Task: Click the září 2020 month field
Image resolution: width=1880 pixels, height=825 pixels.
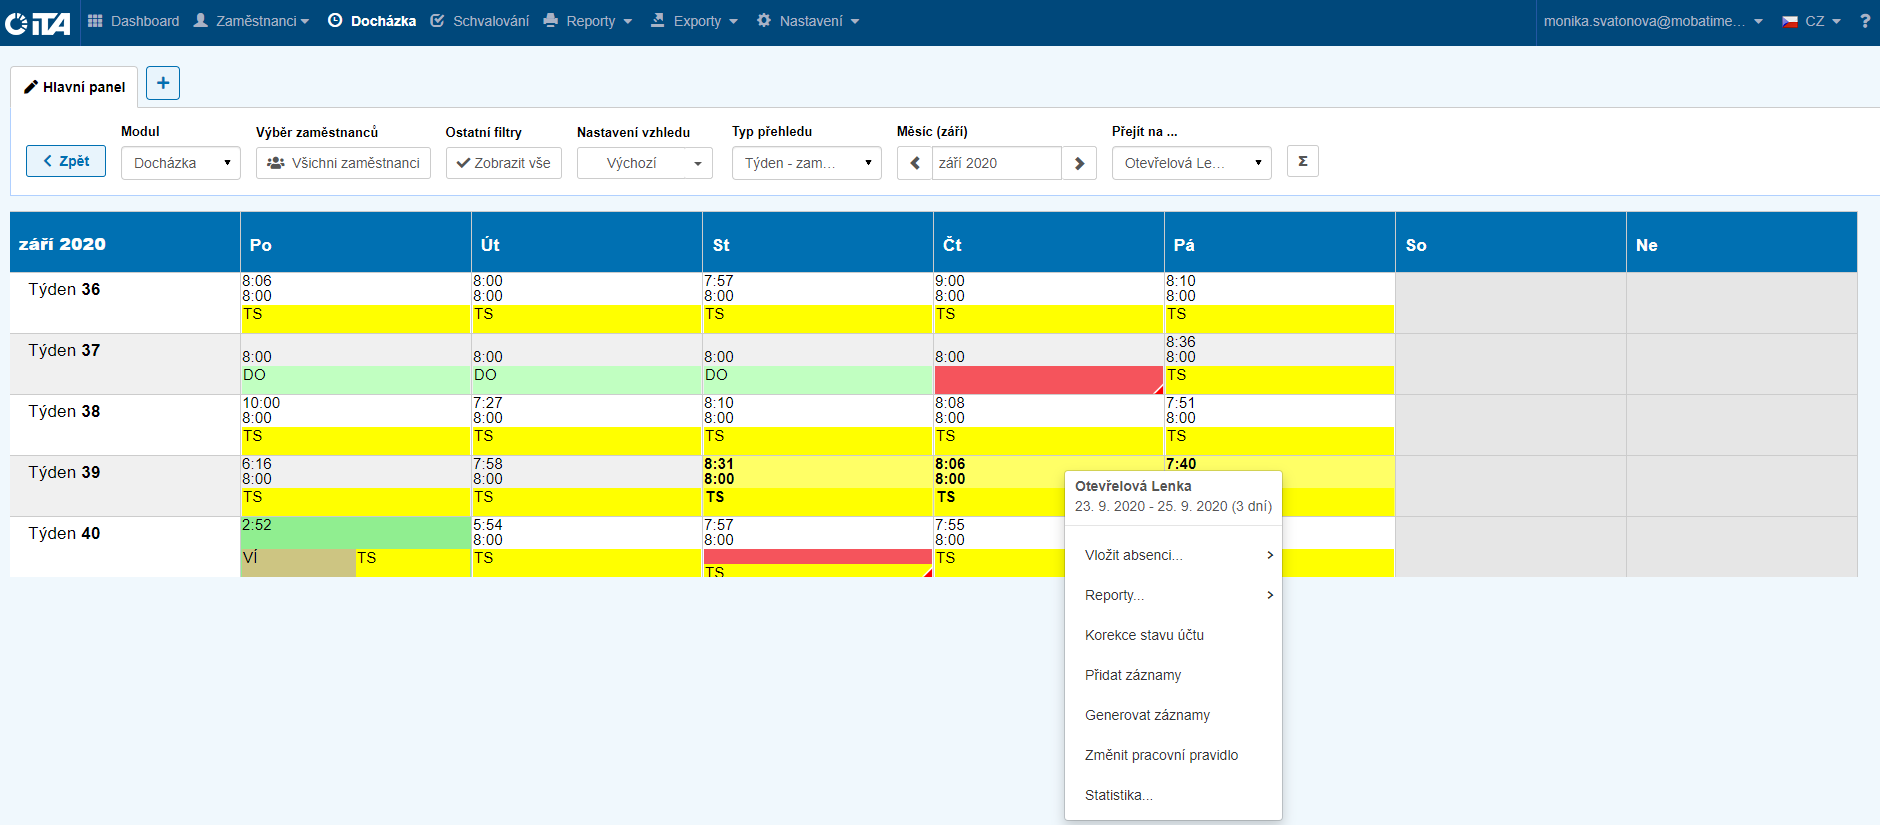Action: pos(996,163)
